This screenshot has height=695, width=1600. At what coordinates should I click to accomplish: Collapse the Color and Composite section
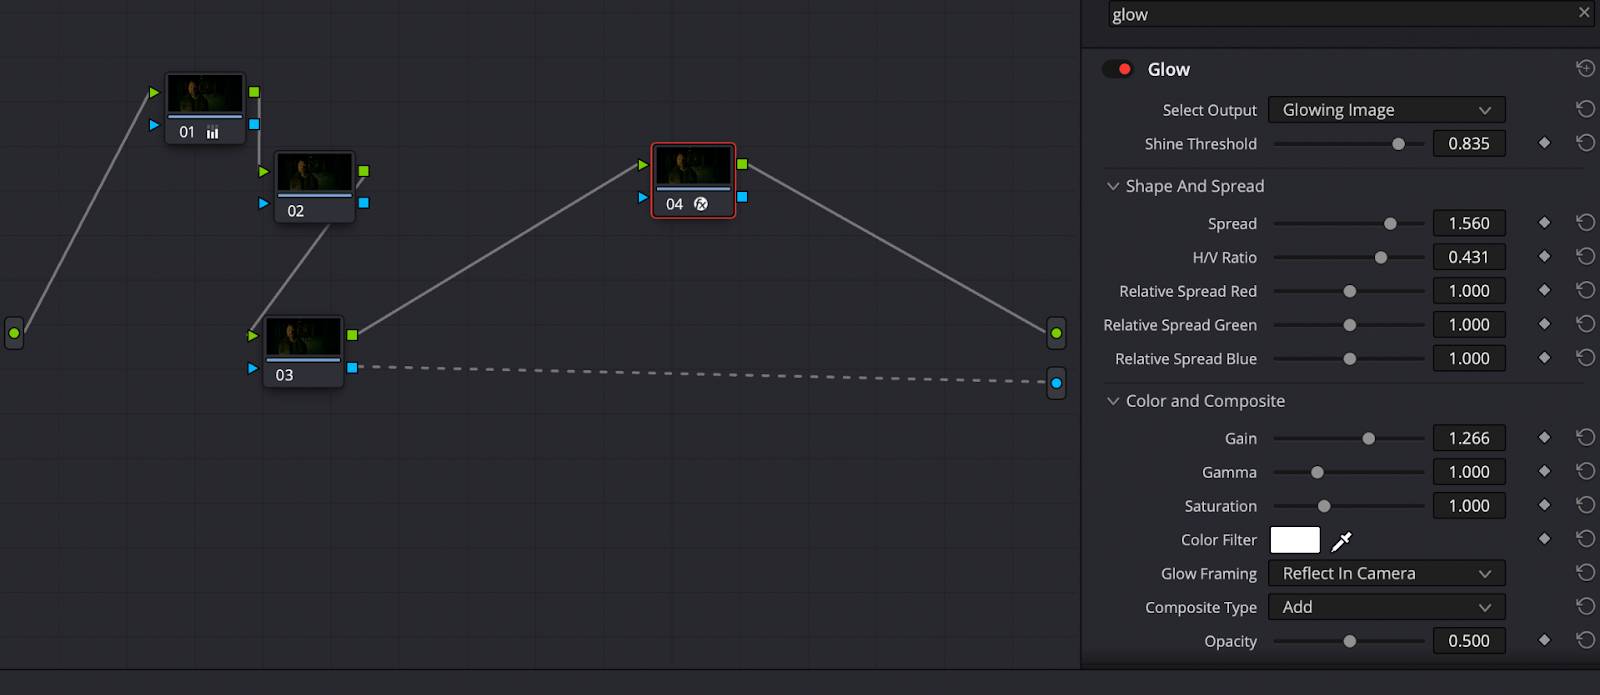pyautogui.click(x=1113, y=401)
